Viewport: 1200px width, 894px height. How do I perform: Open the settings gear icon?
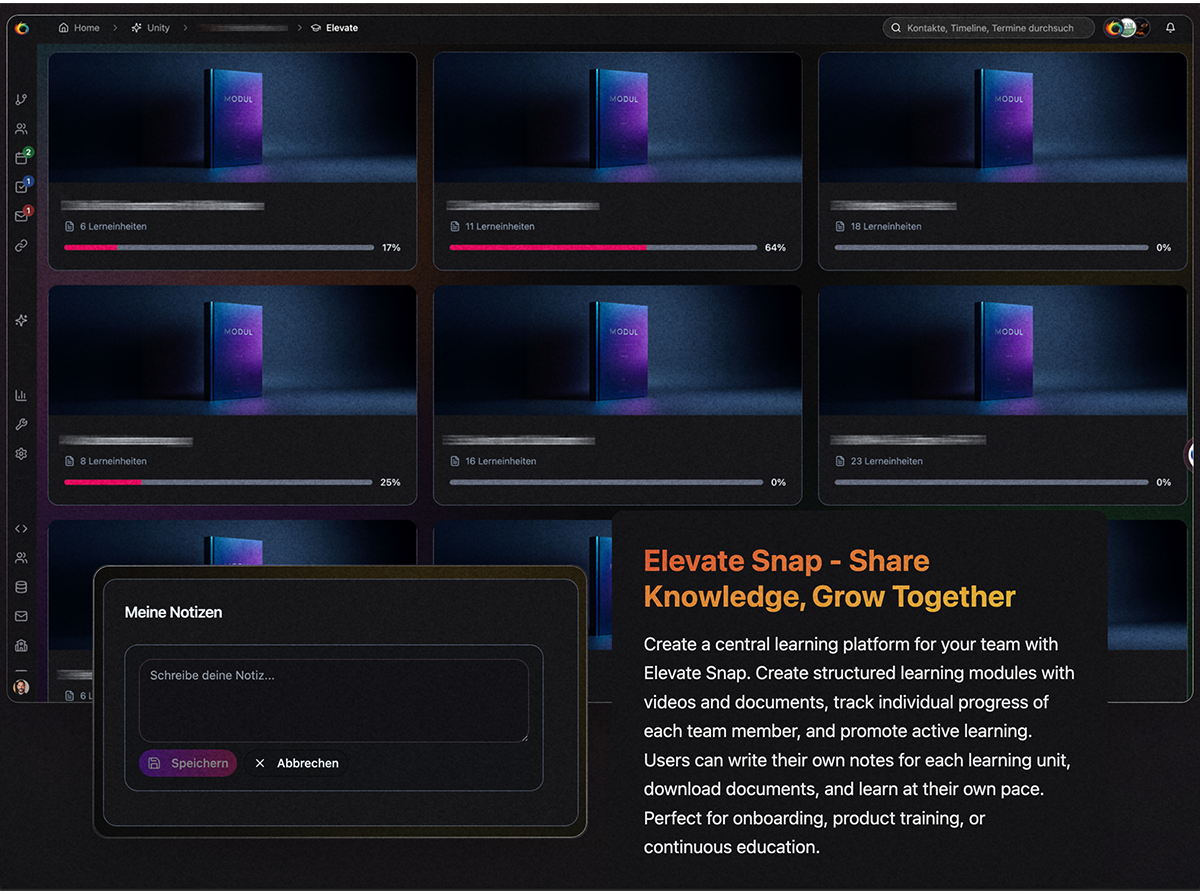(x=20, y=453)
